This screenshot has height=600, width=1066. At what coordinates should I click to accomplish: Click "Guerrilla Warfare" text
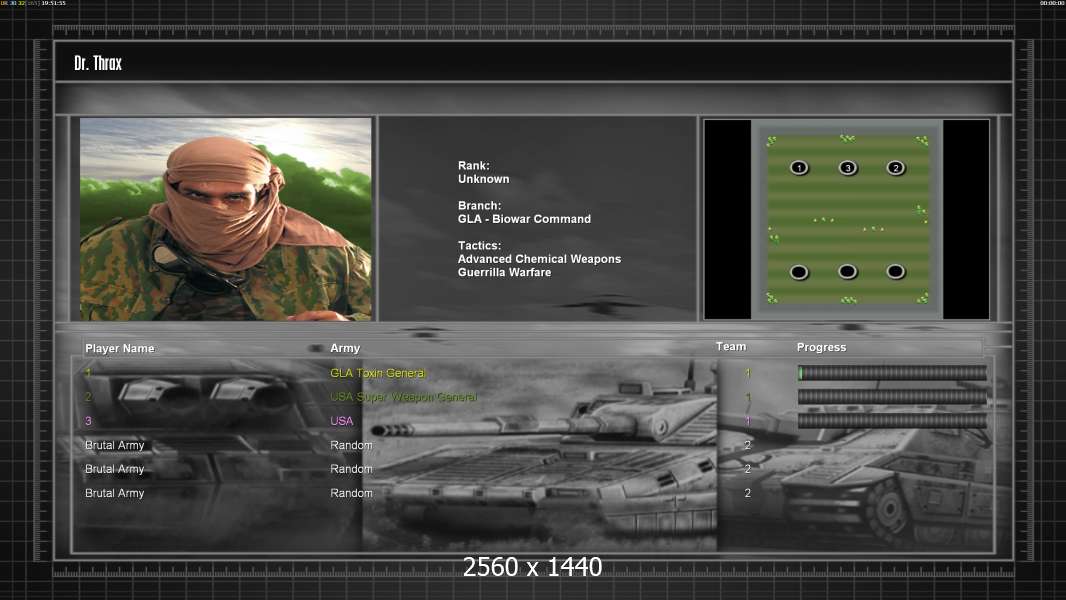tap(504, 272)
